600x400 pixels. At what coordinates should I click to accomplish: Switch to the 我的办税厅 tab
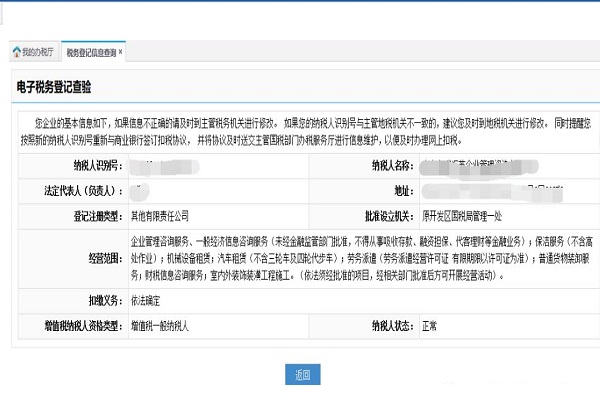click(37, 51)
